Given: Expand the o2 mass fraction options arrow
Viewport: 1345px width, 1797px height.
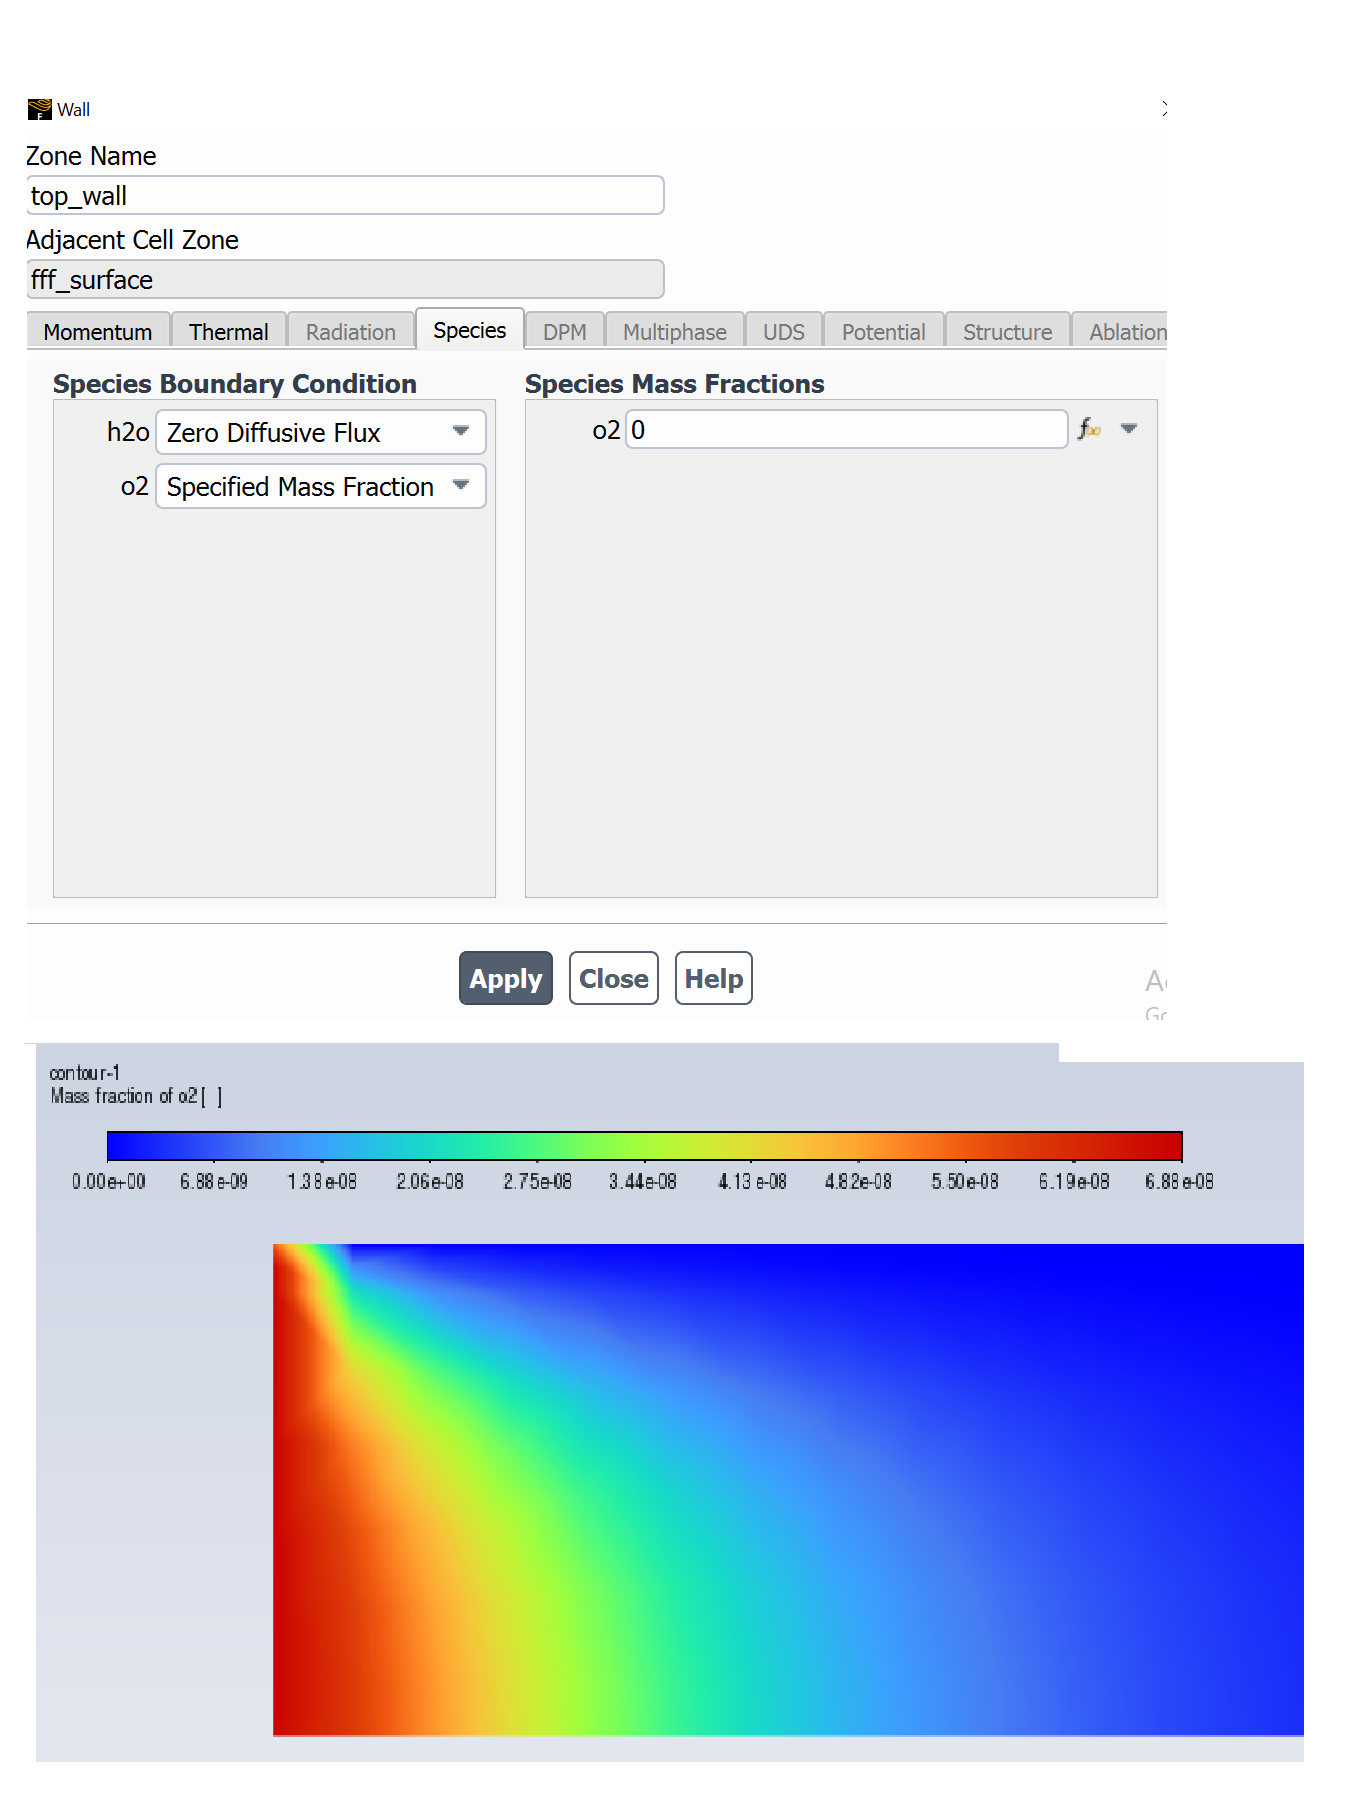Looking at the screenshot, I should [x=1129, y=429].
